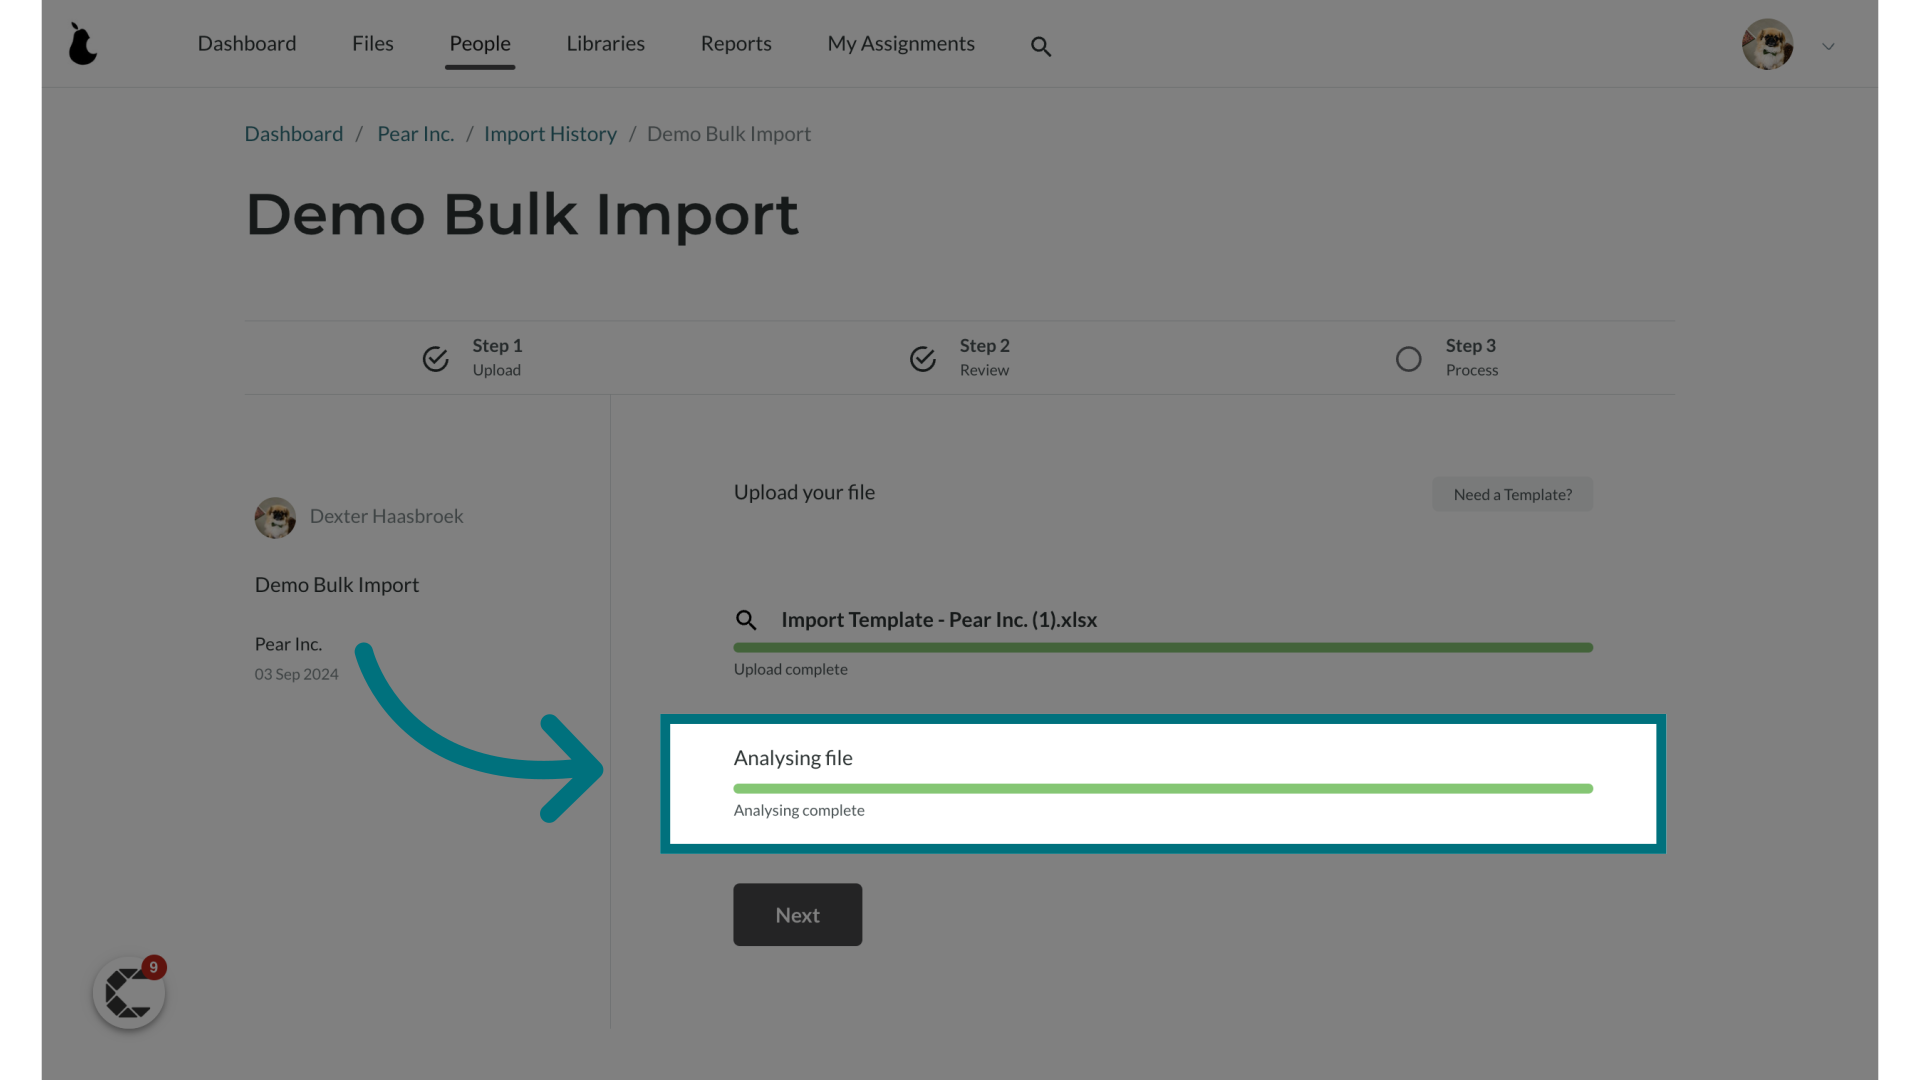Click the Next button to proceed
This screenshot has width=1920, height=1080.
[x=798, y=914]
